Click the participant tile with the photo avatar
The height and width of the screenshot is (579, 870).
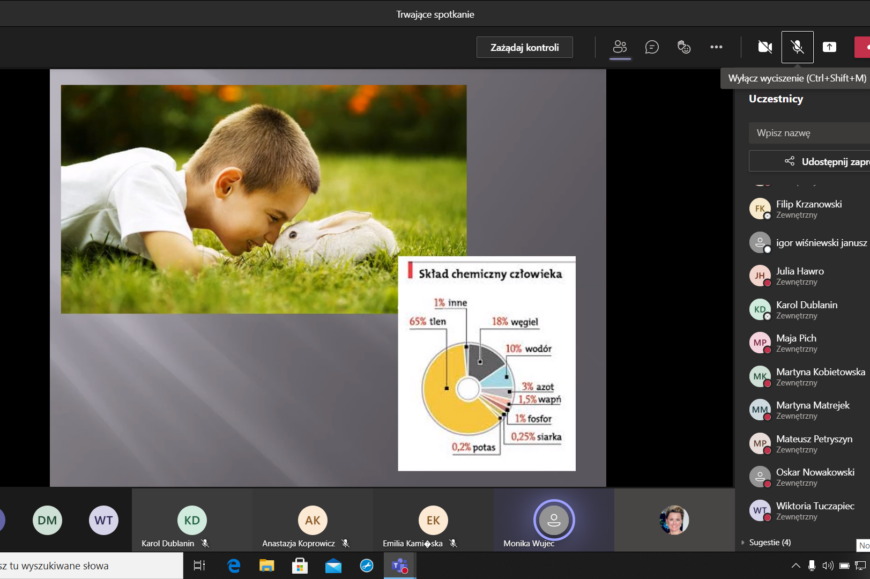(674, 520)
